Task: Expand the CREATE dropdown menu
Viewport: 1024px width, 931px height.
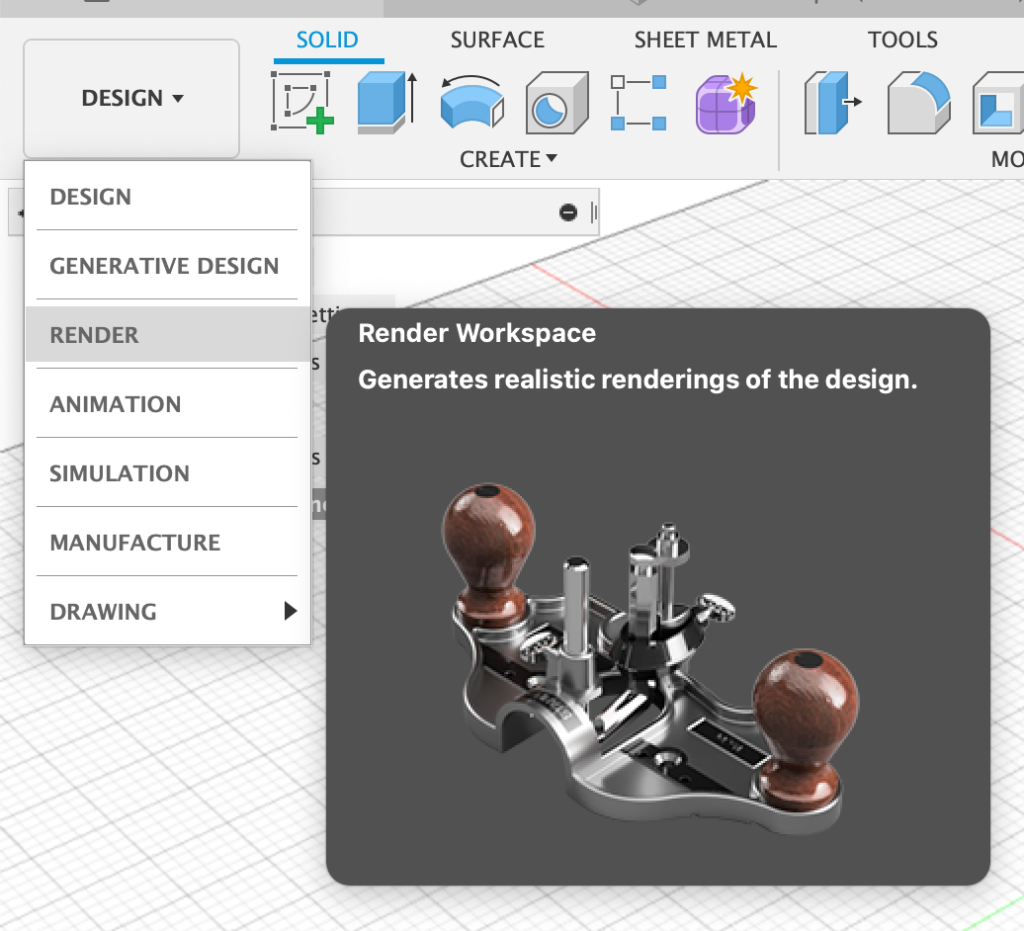Action: coord(508,159)
